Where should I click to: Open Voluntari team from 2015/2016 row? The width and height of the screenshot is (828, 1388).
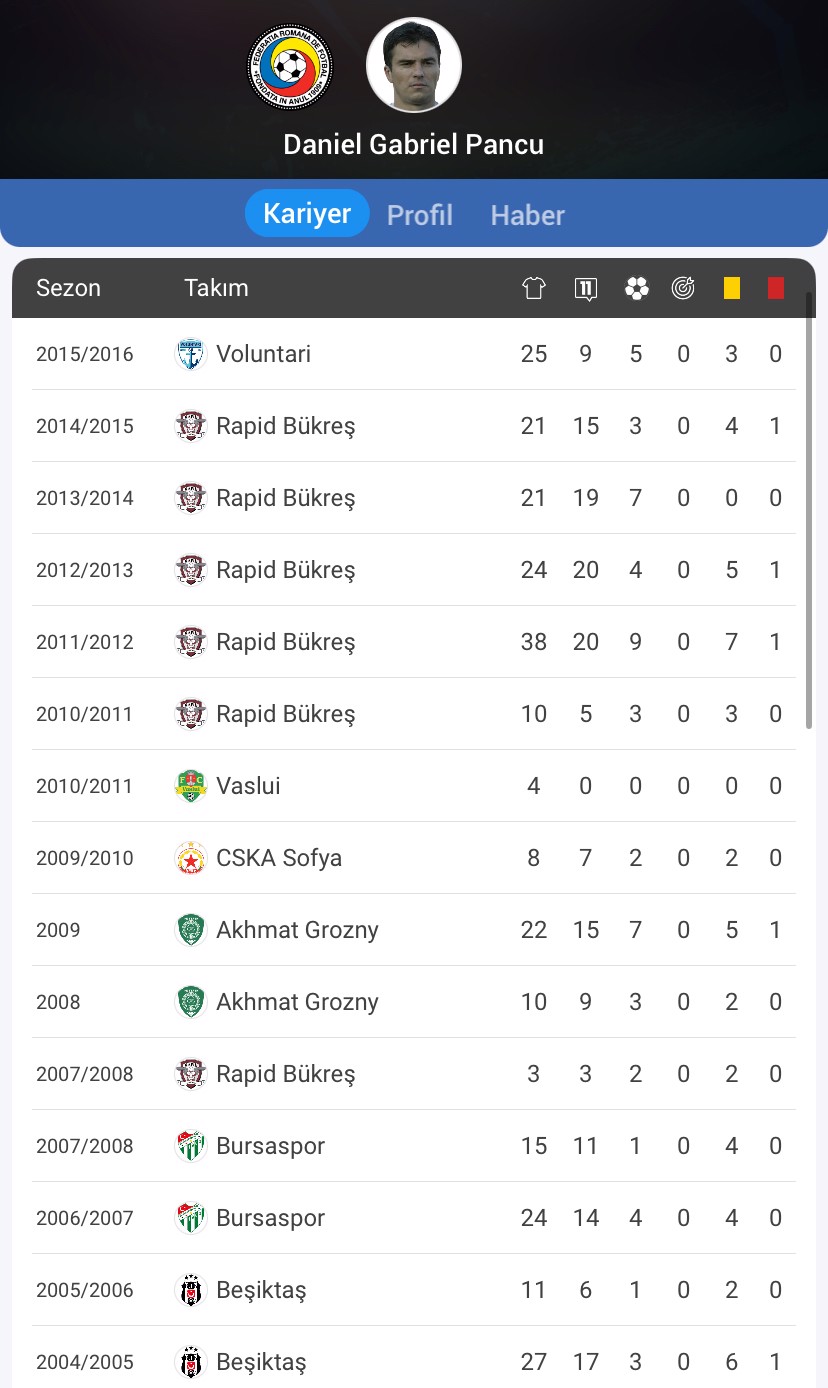click(414, 354)
